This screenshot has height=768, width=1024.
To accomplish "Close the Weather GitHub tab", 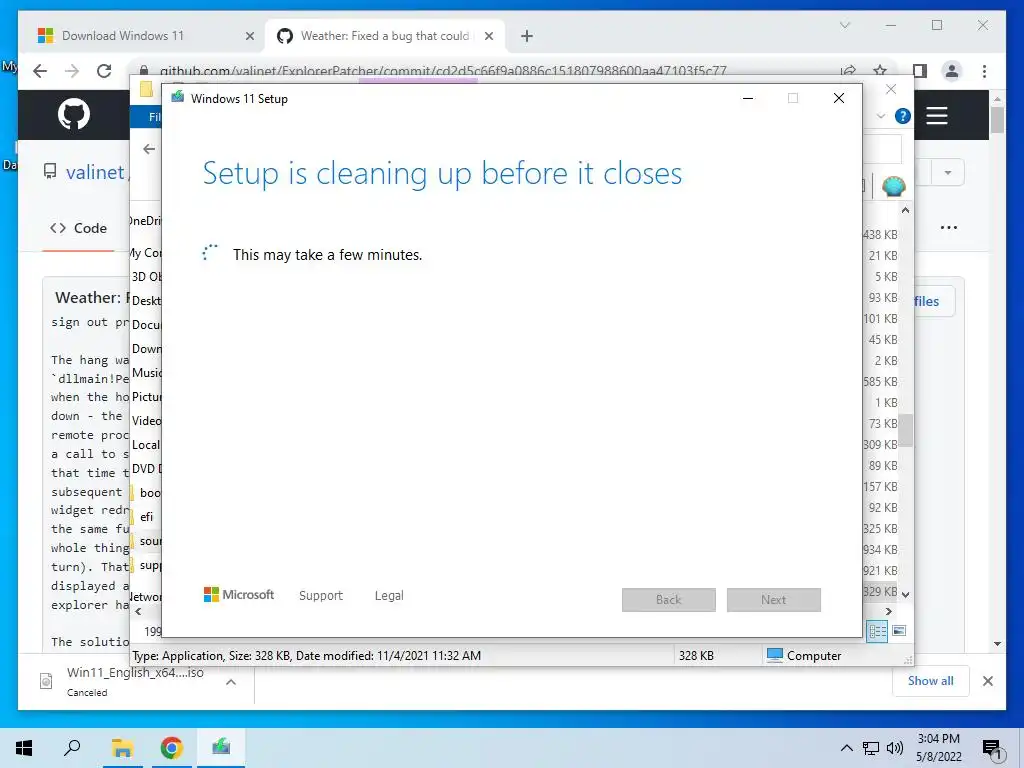I will coord(488,36).
